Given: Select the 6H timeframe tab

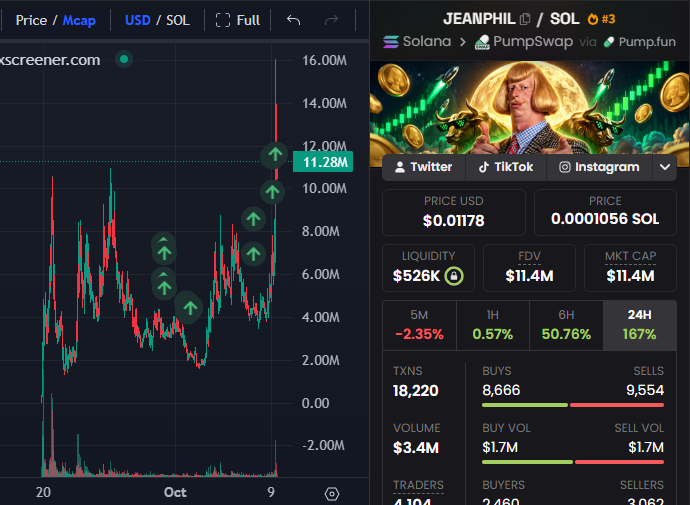Looking at the screenshot, I should coord(566,326).
